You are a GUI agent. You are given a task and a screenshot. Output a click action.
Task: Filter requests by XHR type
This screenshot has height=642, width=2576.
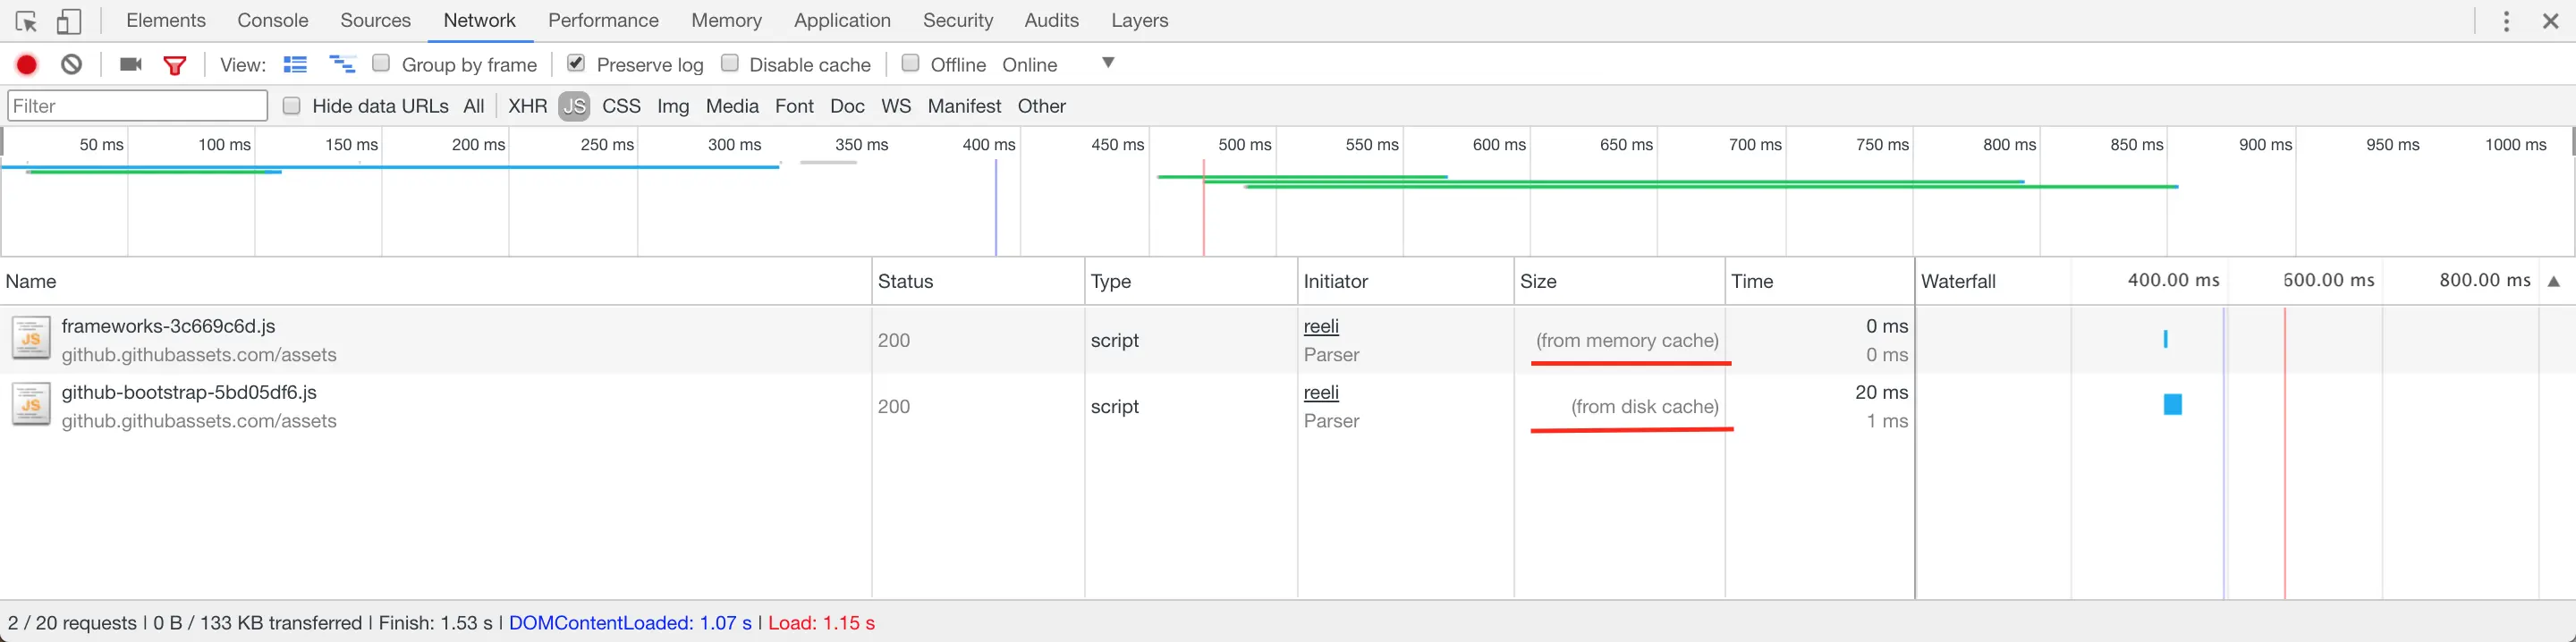tap(527, 106)
